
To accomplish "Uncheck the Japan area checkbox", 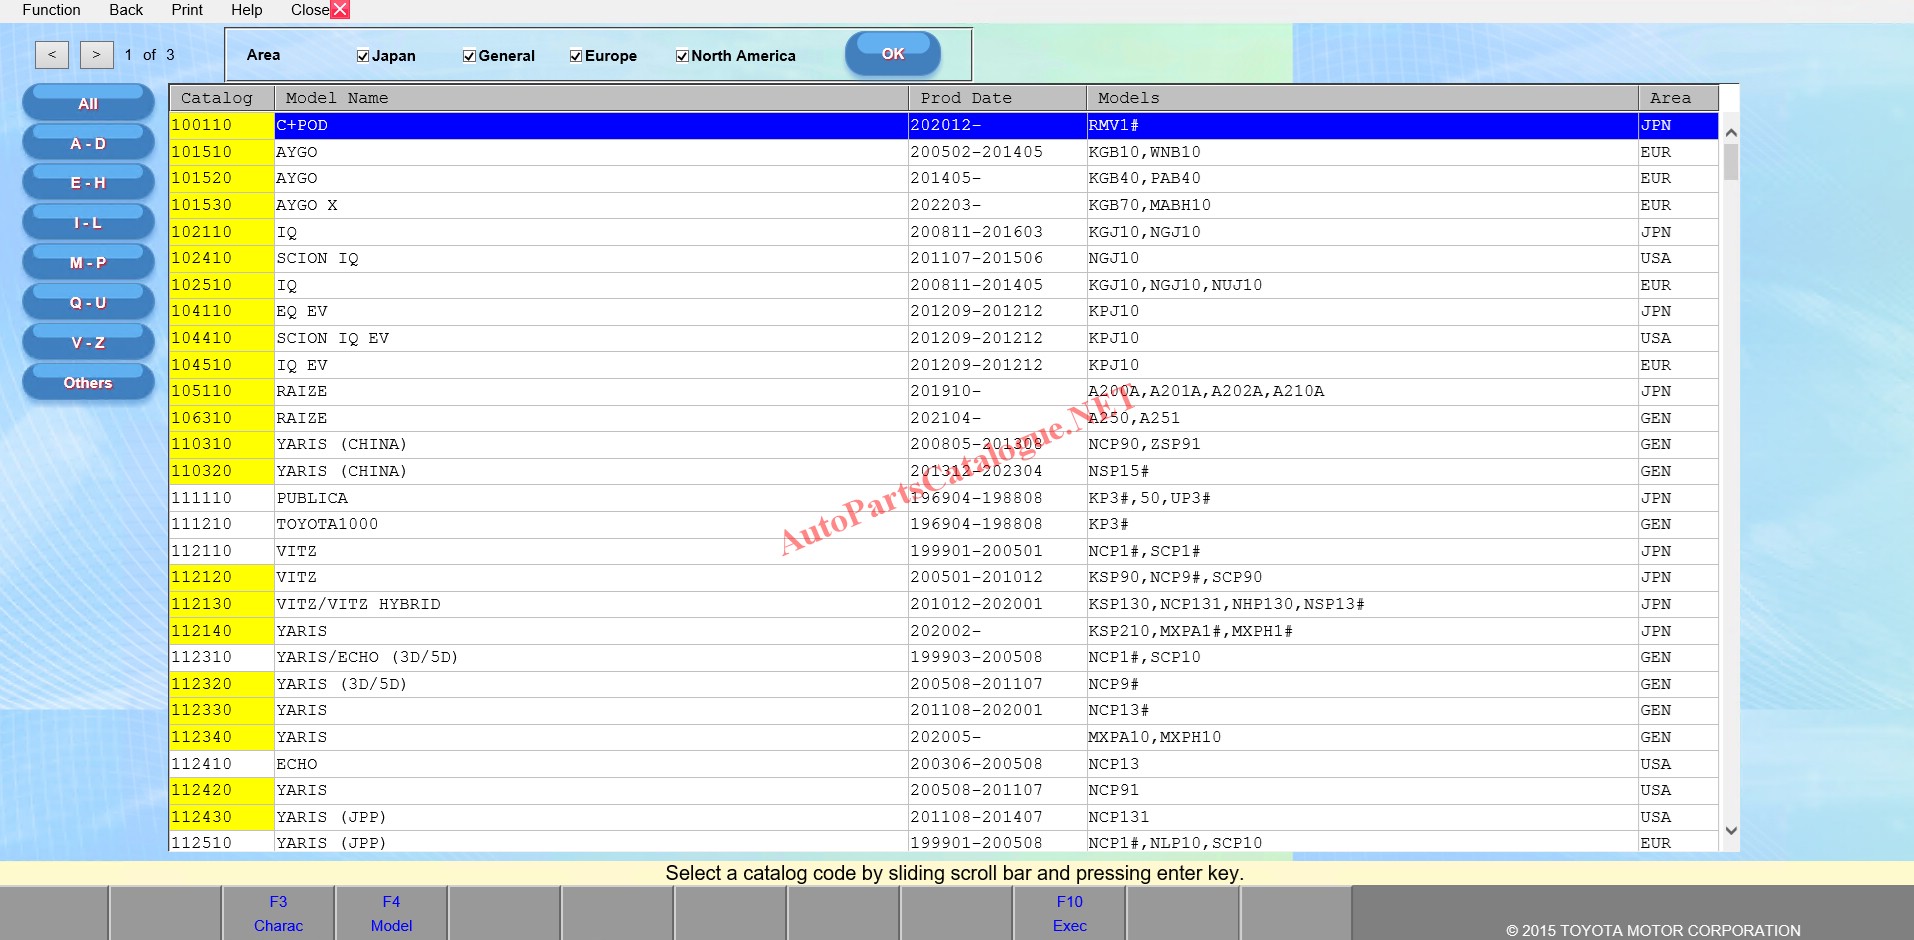I will click(x=363, y=56).
